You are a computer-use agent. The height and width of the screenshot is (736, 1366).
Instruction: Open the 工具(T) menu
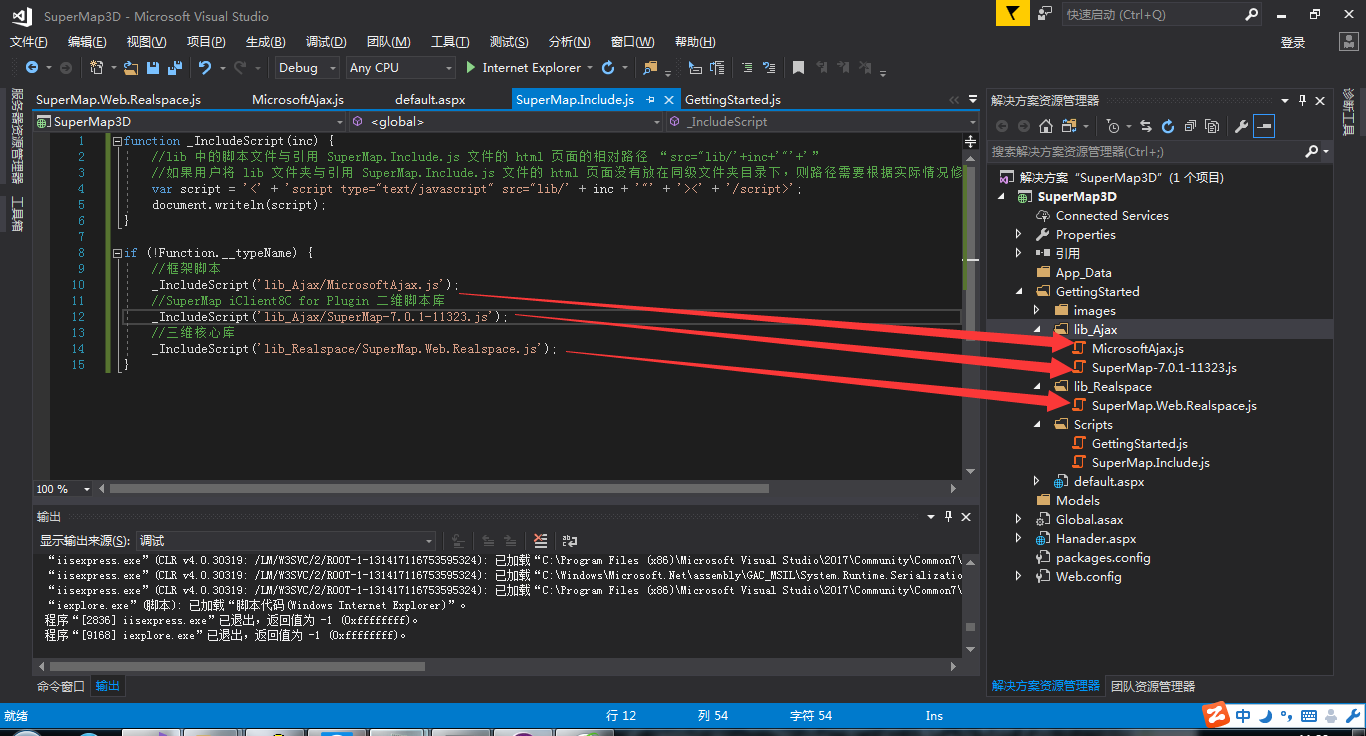click(x=450, y=42)
